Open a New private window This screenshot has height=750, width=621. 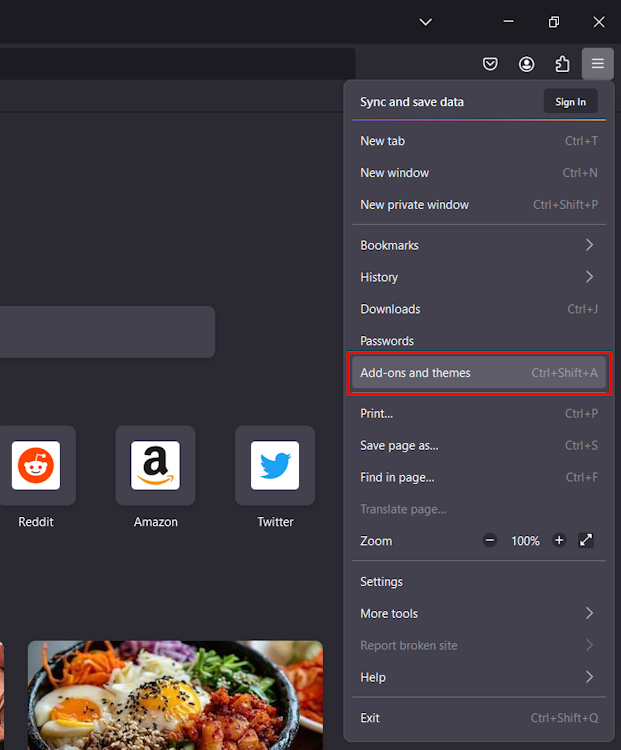coord(479,205)
